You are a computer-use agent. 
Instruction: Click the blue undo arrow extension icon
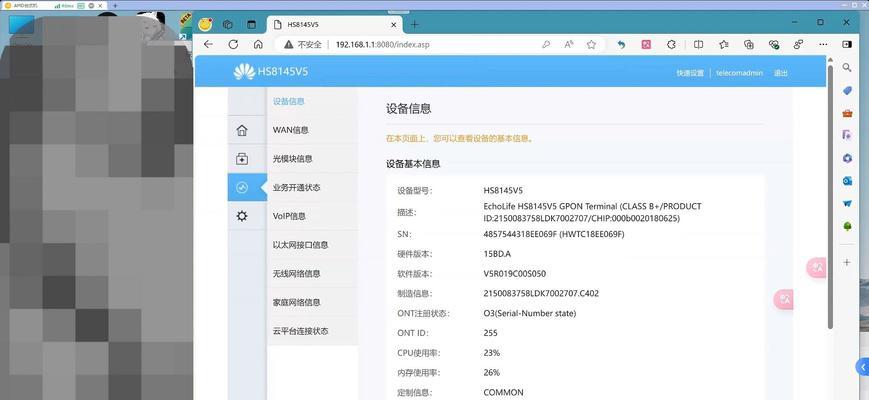coord(621,45)
